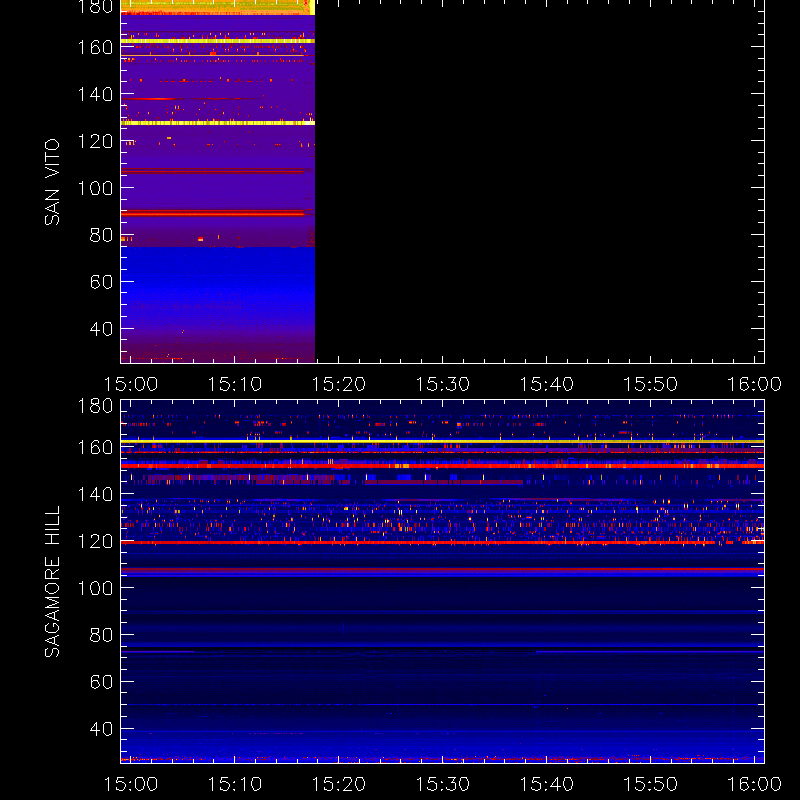This screenshot has width=800, height=800.
Task: Click 16:00 under the San Vito plot
Action: point(754,384)
